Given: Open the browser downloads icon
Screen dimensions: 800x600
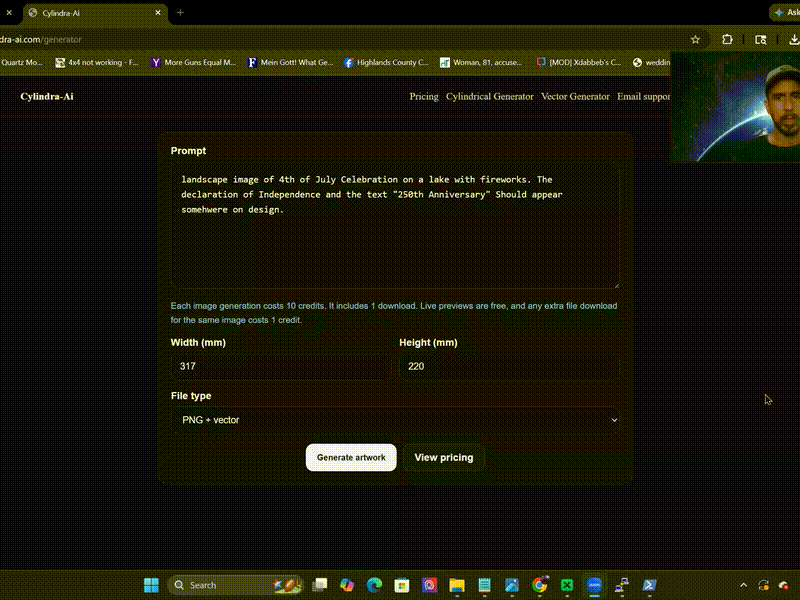Looking at the screenshot, I should [x=794, y=39].
